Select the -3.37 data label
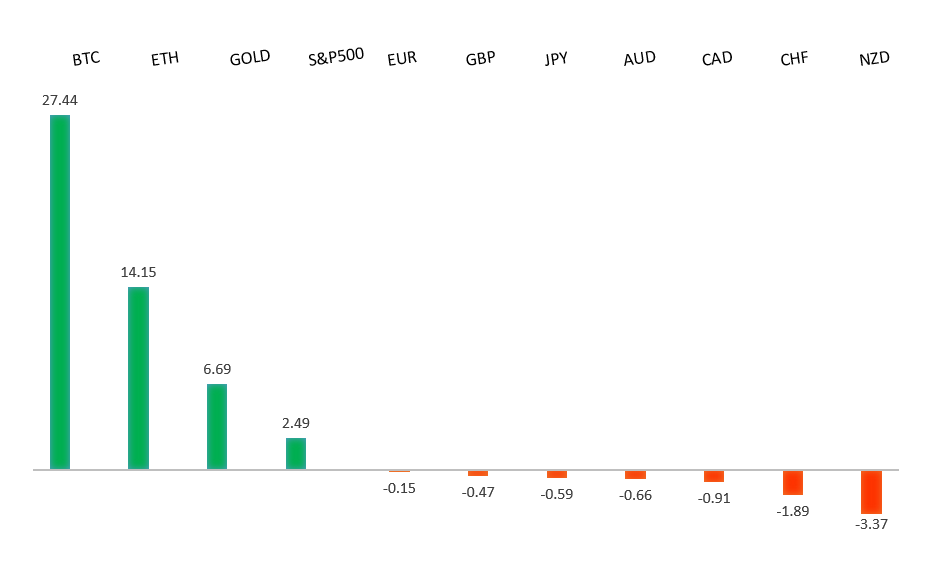940x585 pixels. tap(872, 524)
